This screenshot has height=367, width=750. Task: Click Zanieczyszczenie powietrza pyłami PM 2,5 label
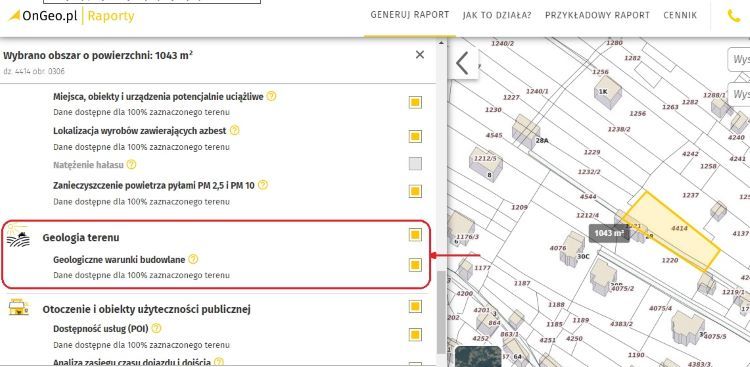(154, 185)
